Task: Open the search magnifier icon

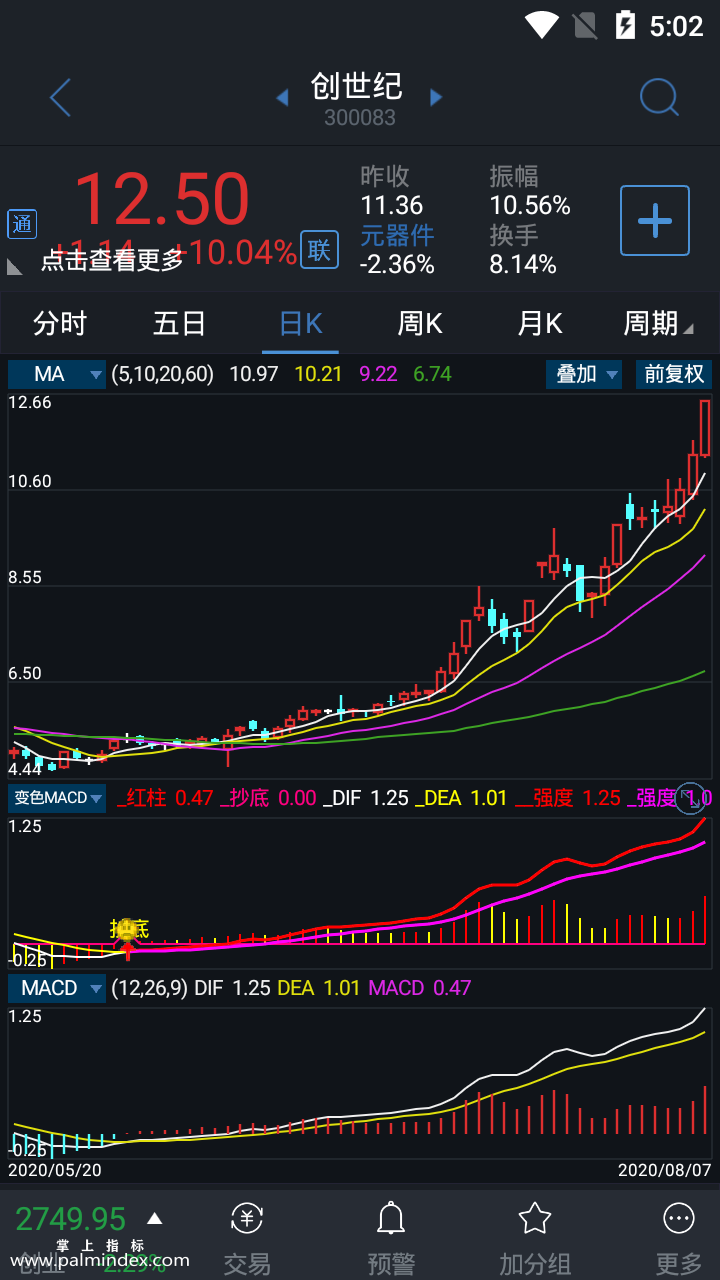Action: tap(659, 98)
